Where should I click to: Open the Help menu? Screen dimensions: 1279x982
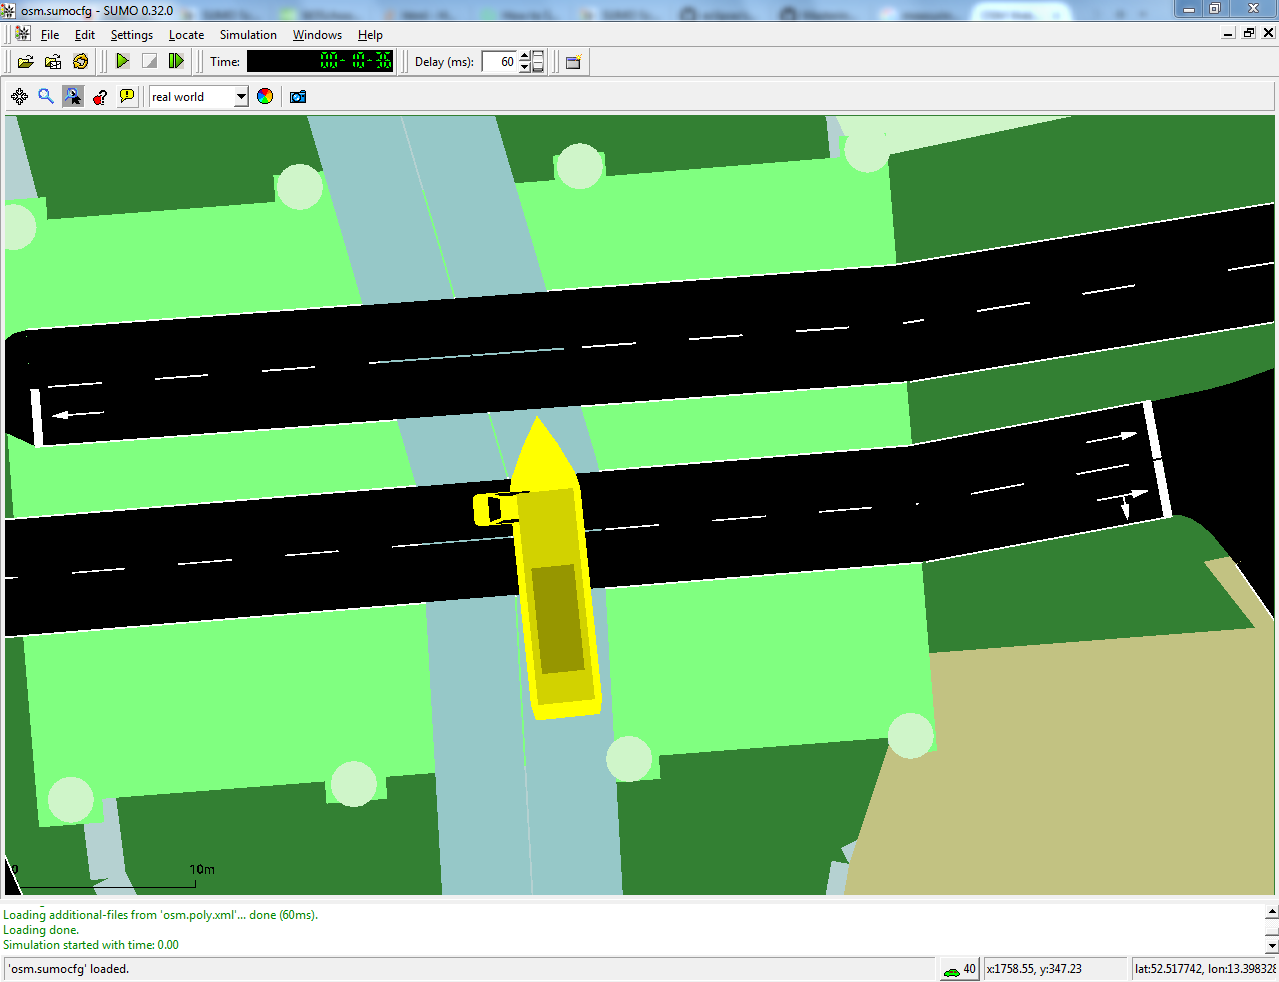370,35
